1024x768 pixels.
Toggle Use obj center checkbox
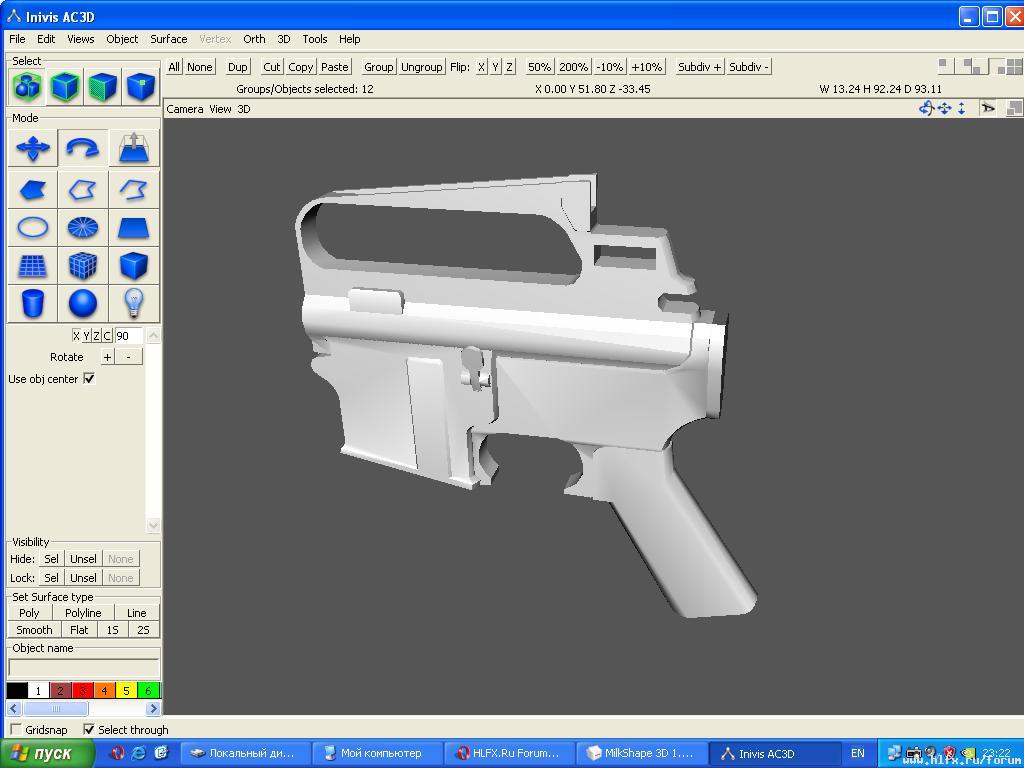point(89,378)
